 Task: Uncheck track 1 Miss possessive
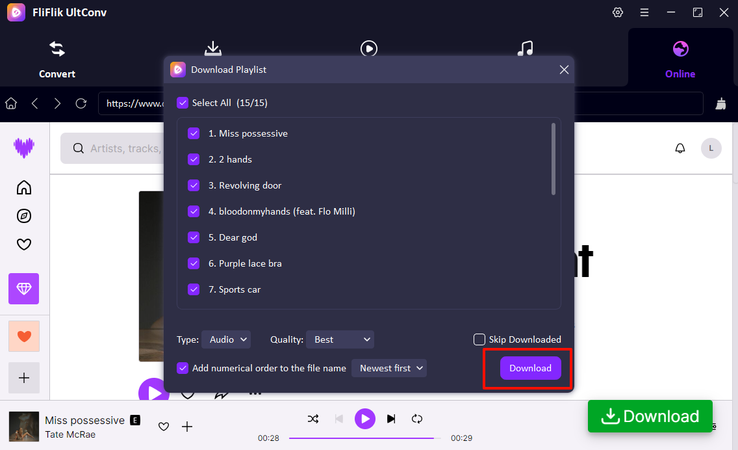(193, 133)
